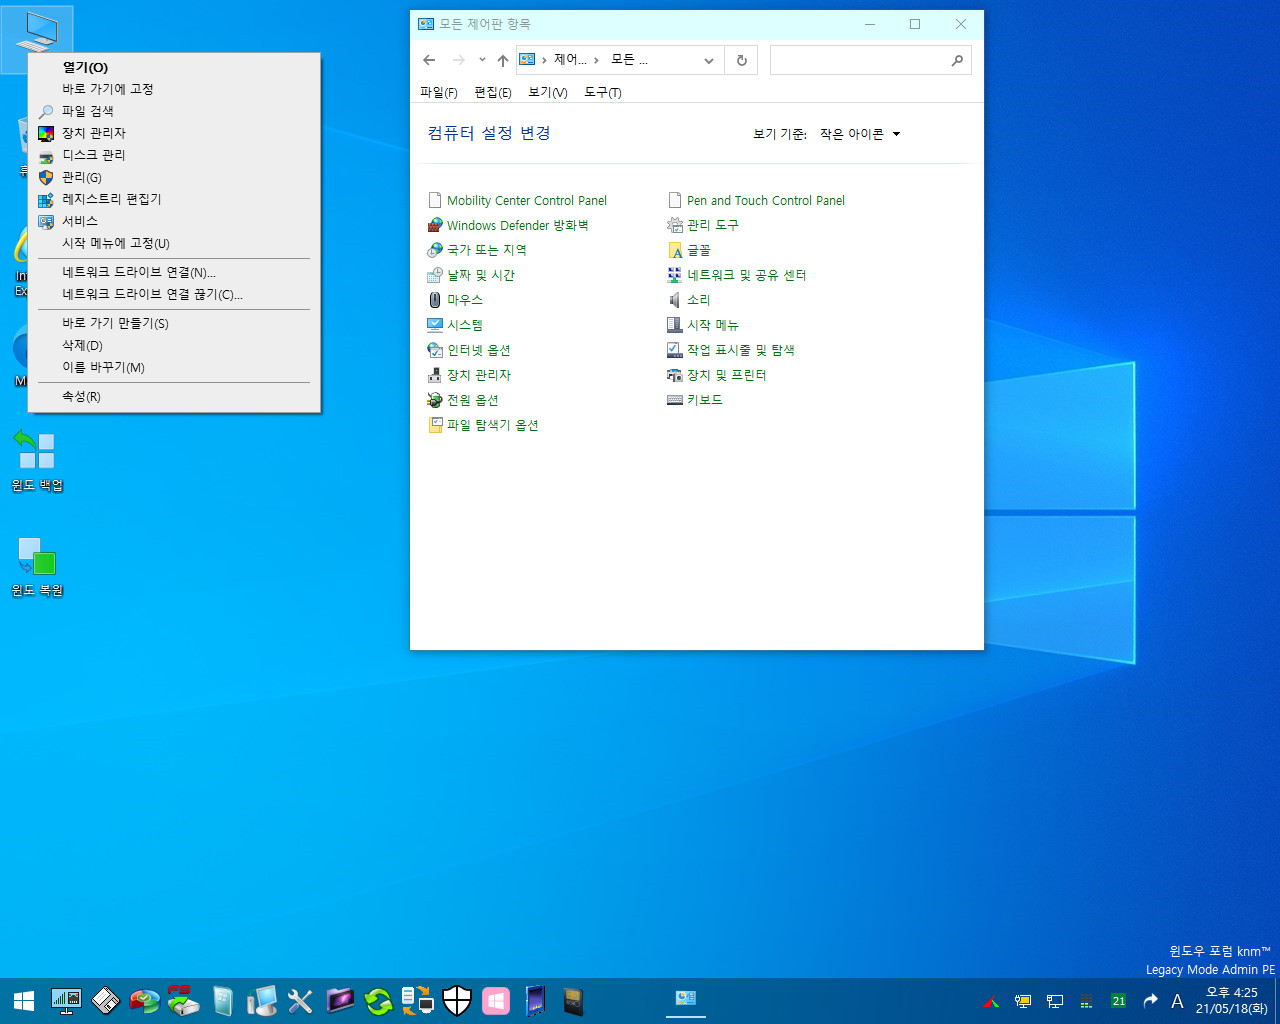Image resolution: width=1280 pixels, height=1024 pixels.
Task: Choose 레지스트리 편집기 context menu entry
Action: point(174,199)
